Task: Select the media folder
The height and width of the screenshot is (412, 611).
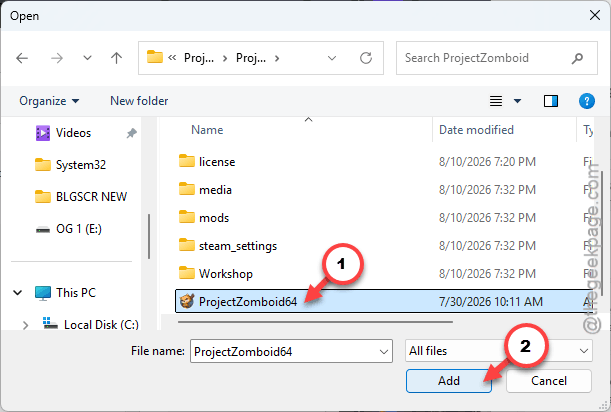Action: pos(215,190)
